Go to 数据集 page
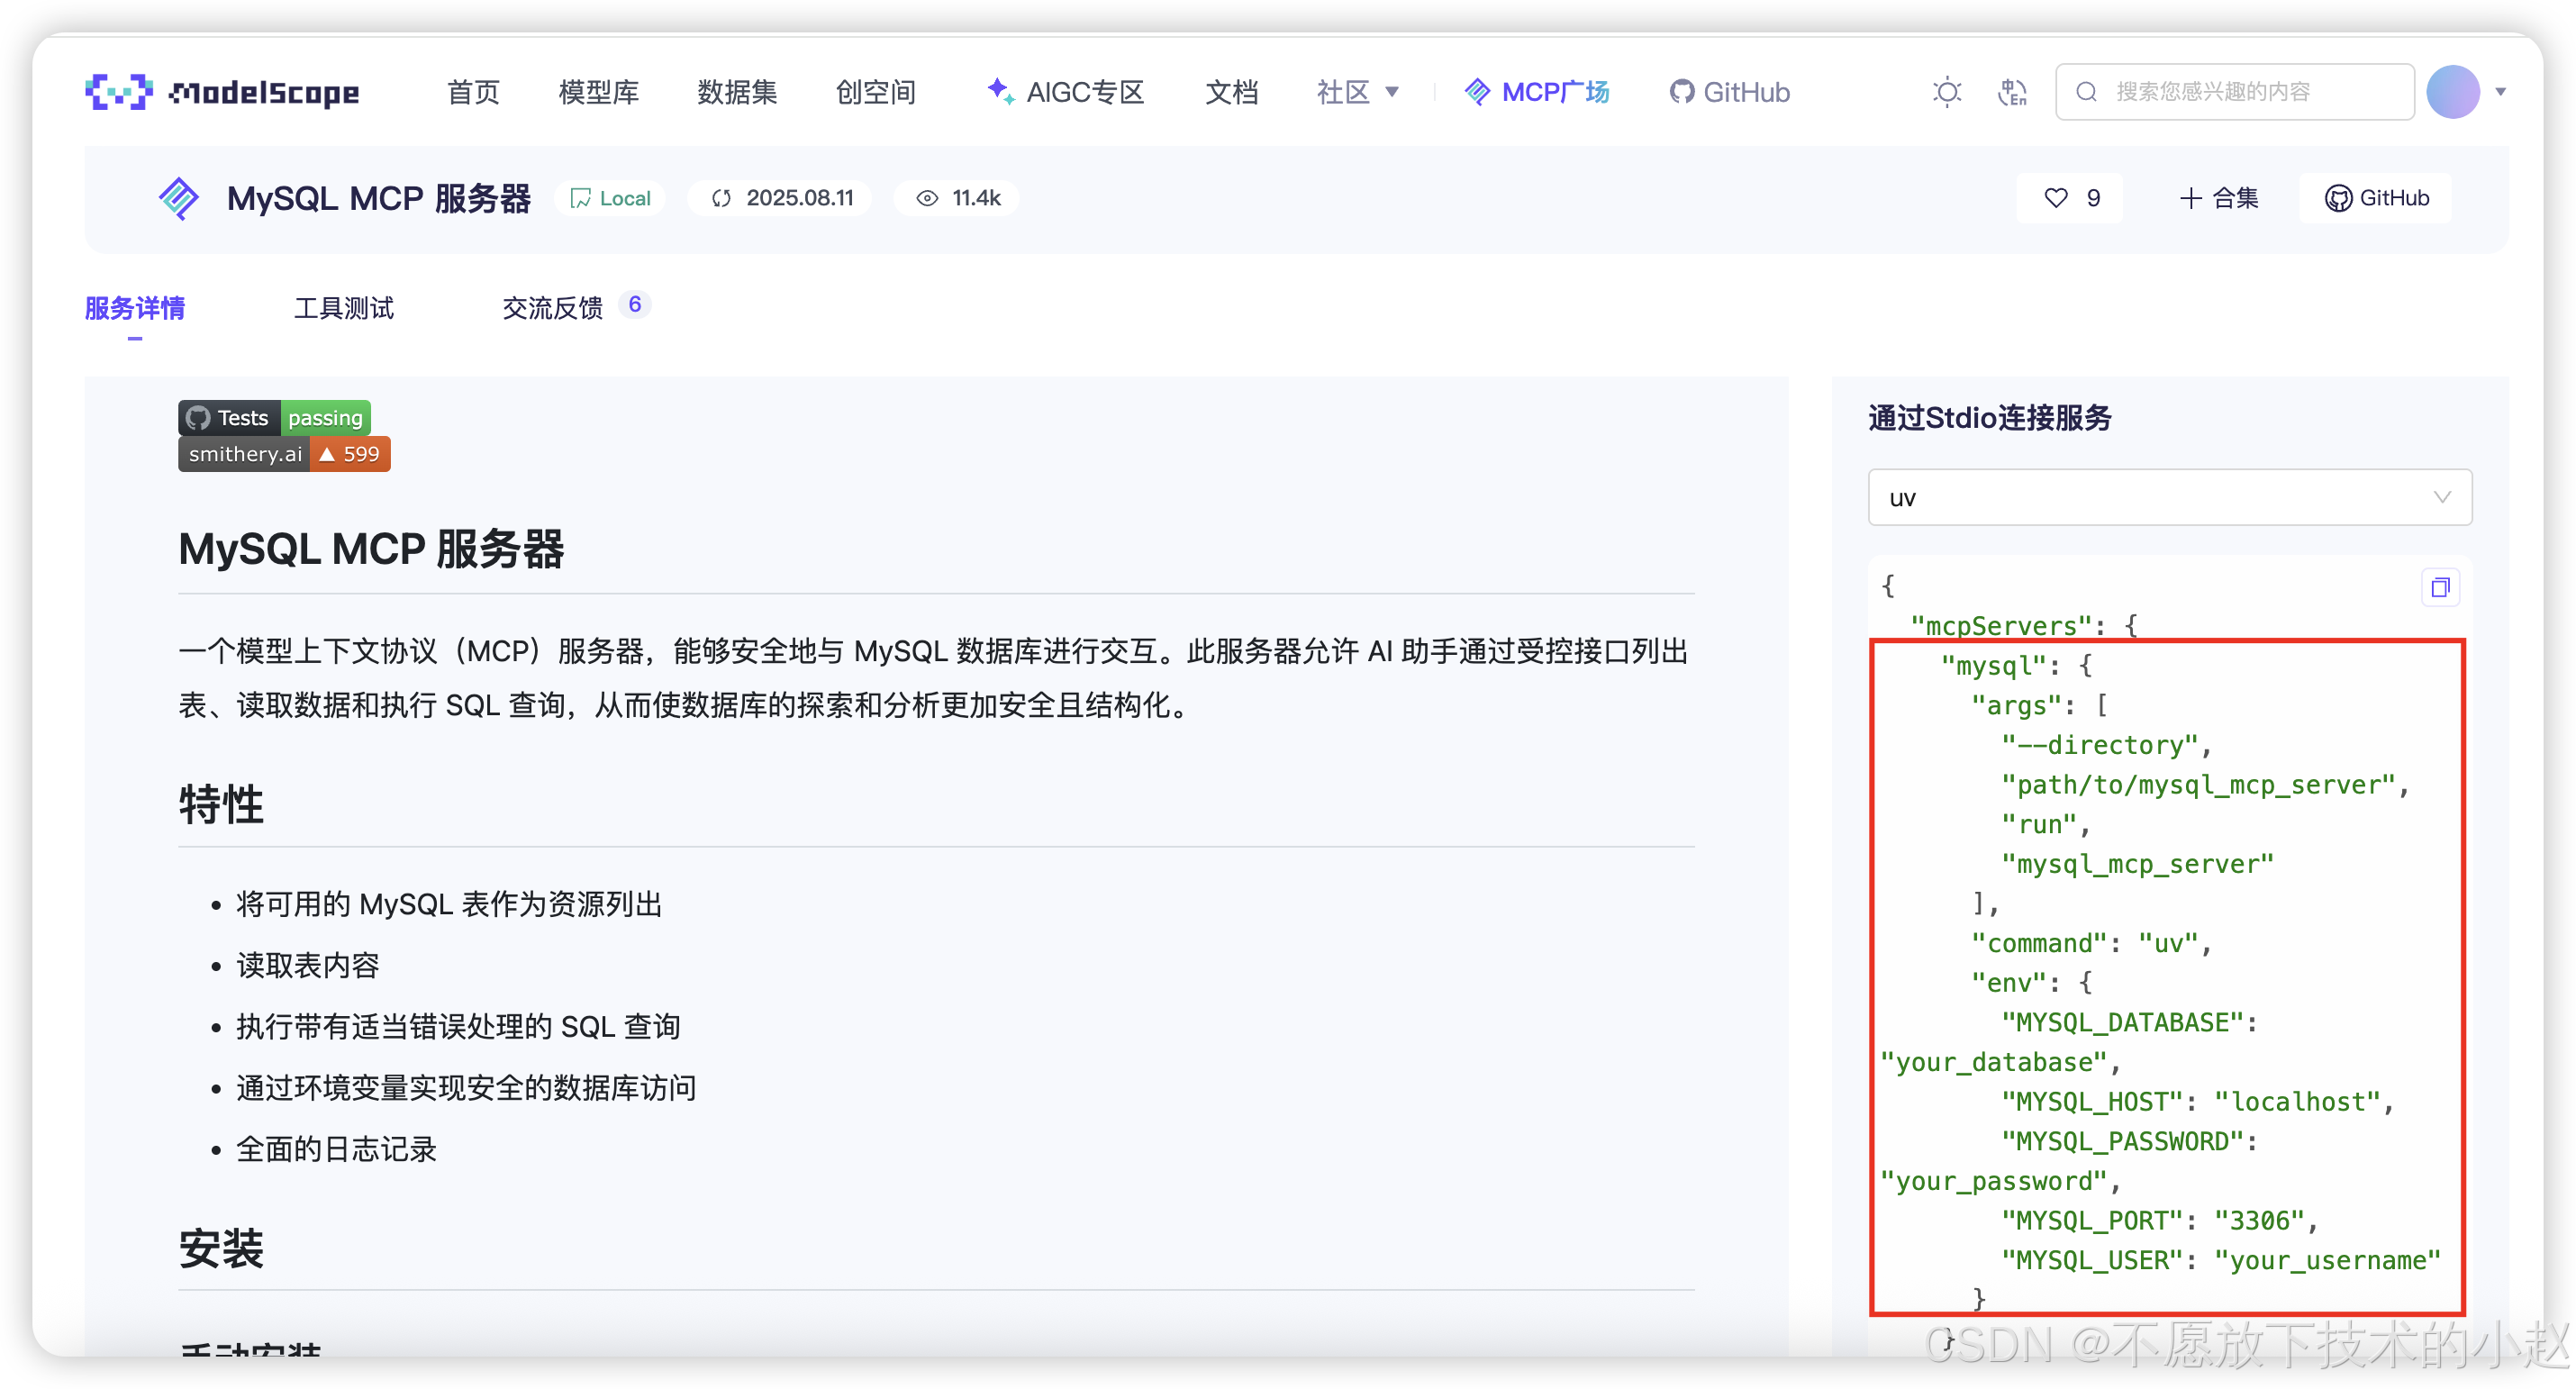The image size is (2576, 1389). [x=737, y=92]
